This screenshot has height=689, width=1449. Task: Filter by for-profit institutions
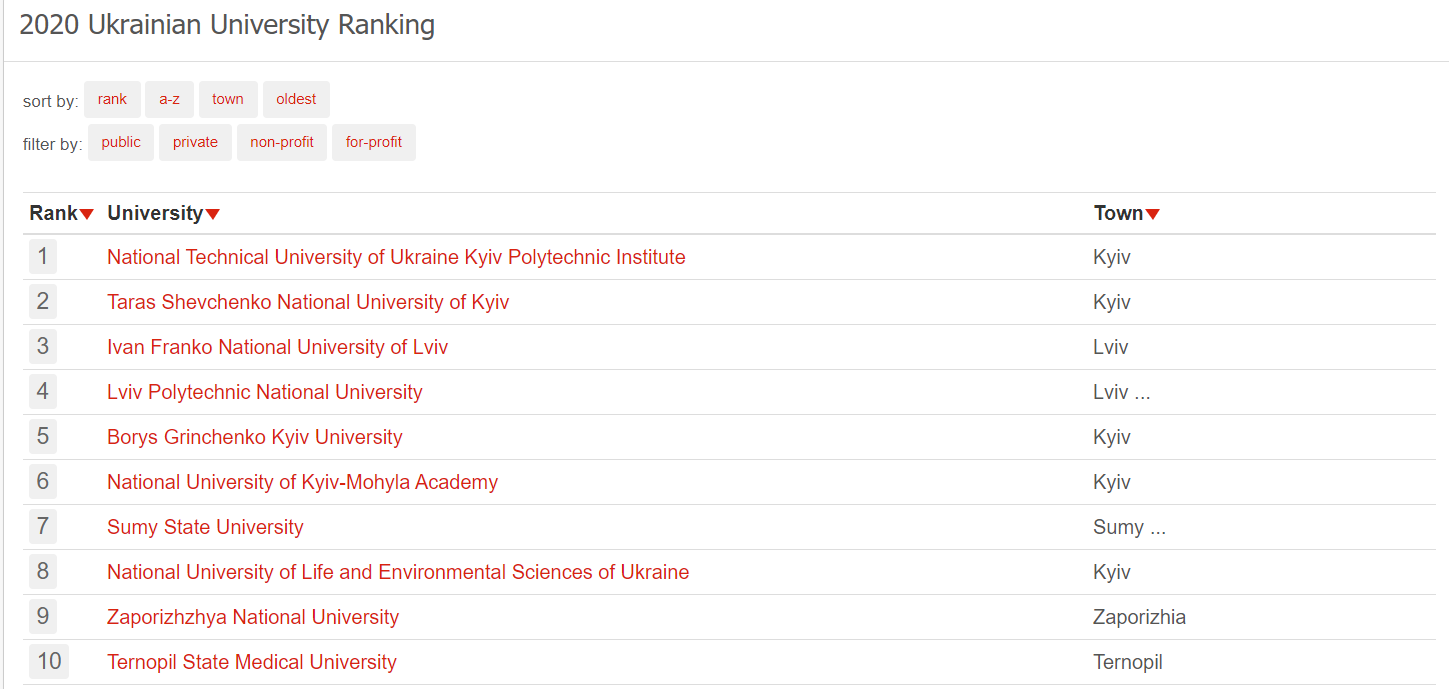tap(374, 142)
